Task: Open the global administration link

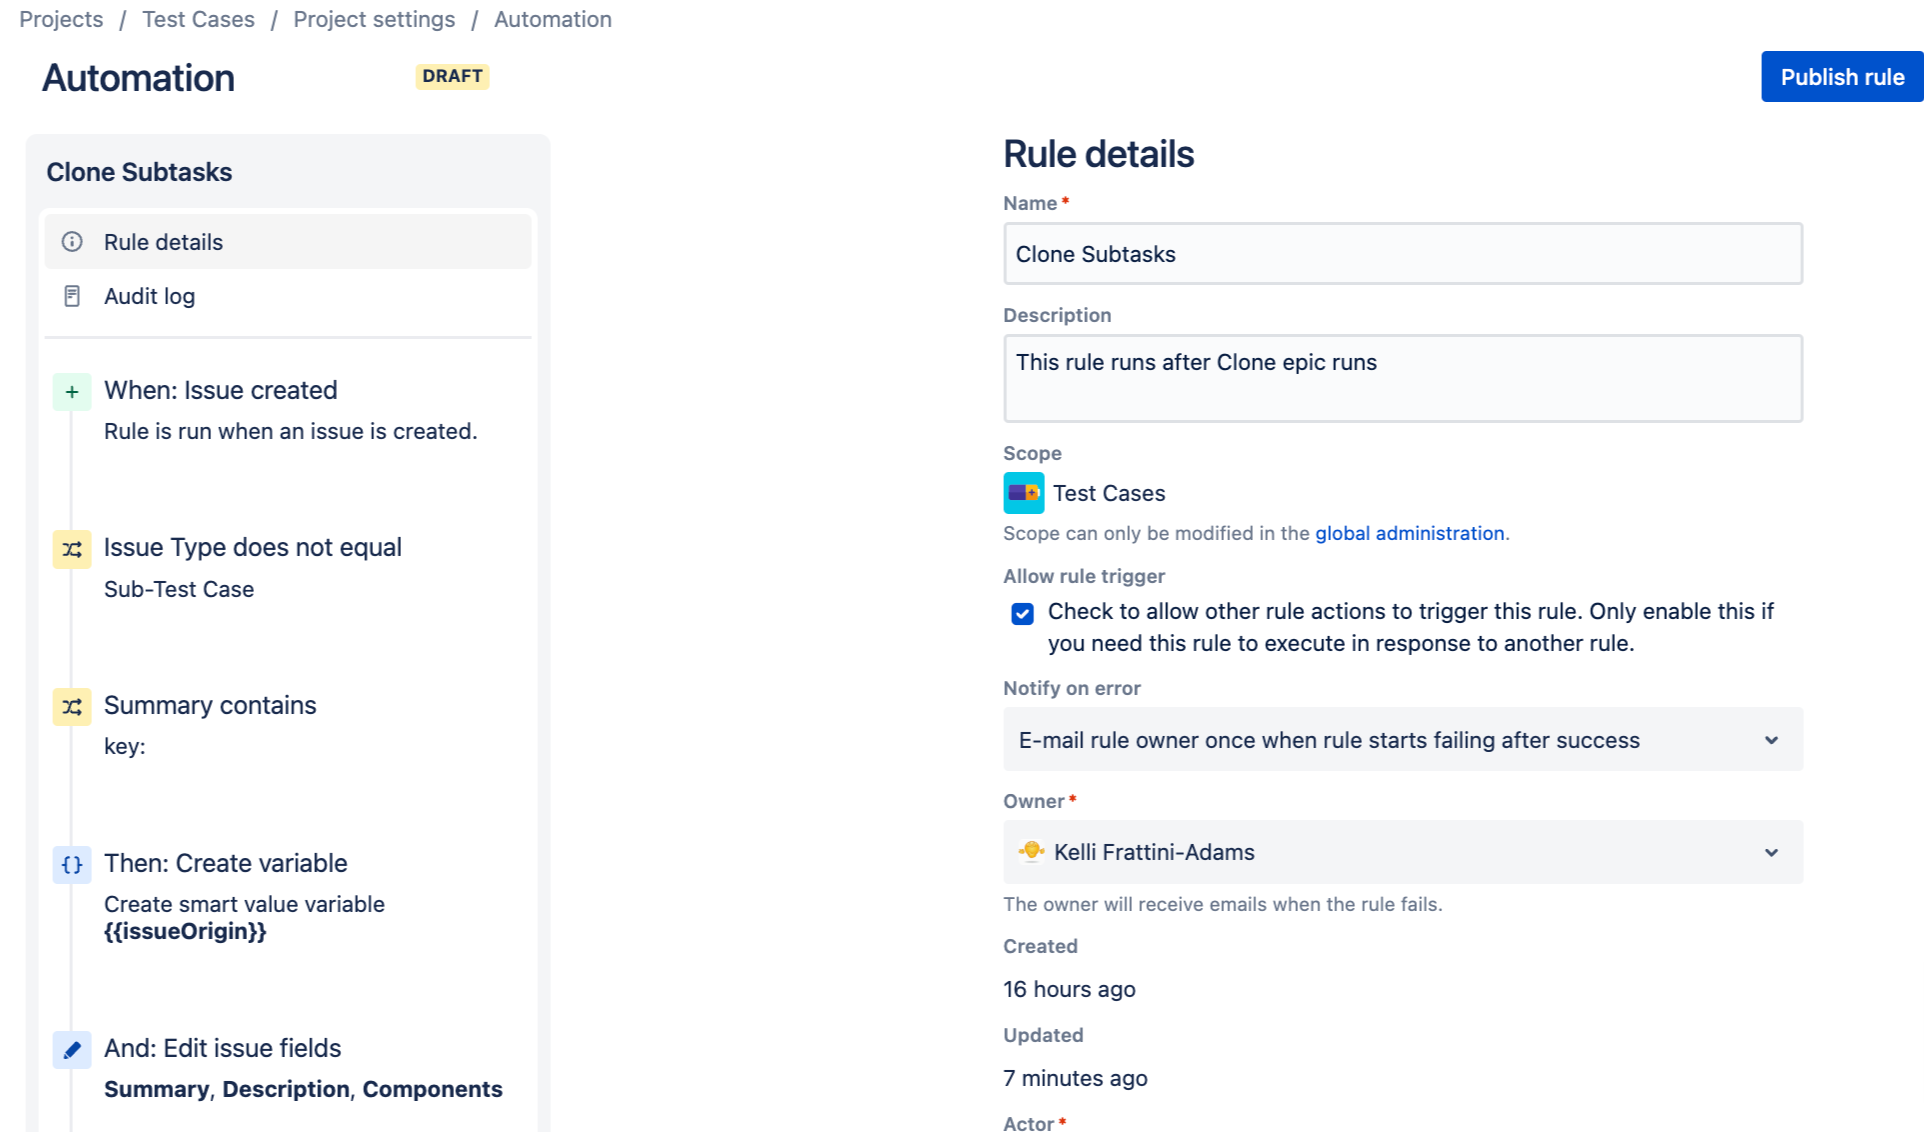Action: tap(1409, 533)
